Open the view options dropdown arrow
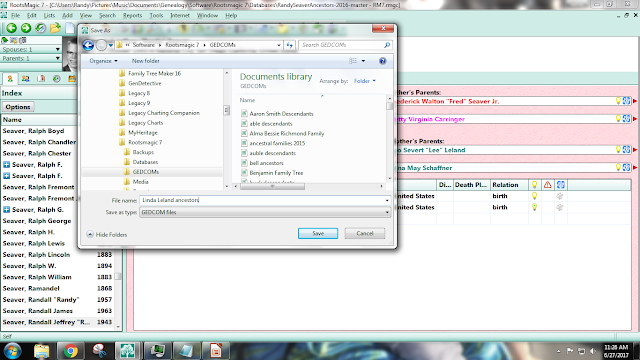Screen dimensions: 640x360 [363, 61]
